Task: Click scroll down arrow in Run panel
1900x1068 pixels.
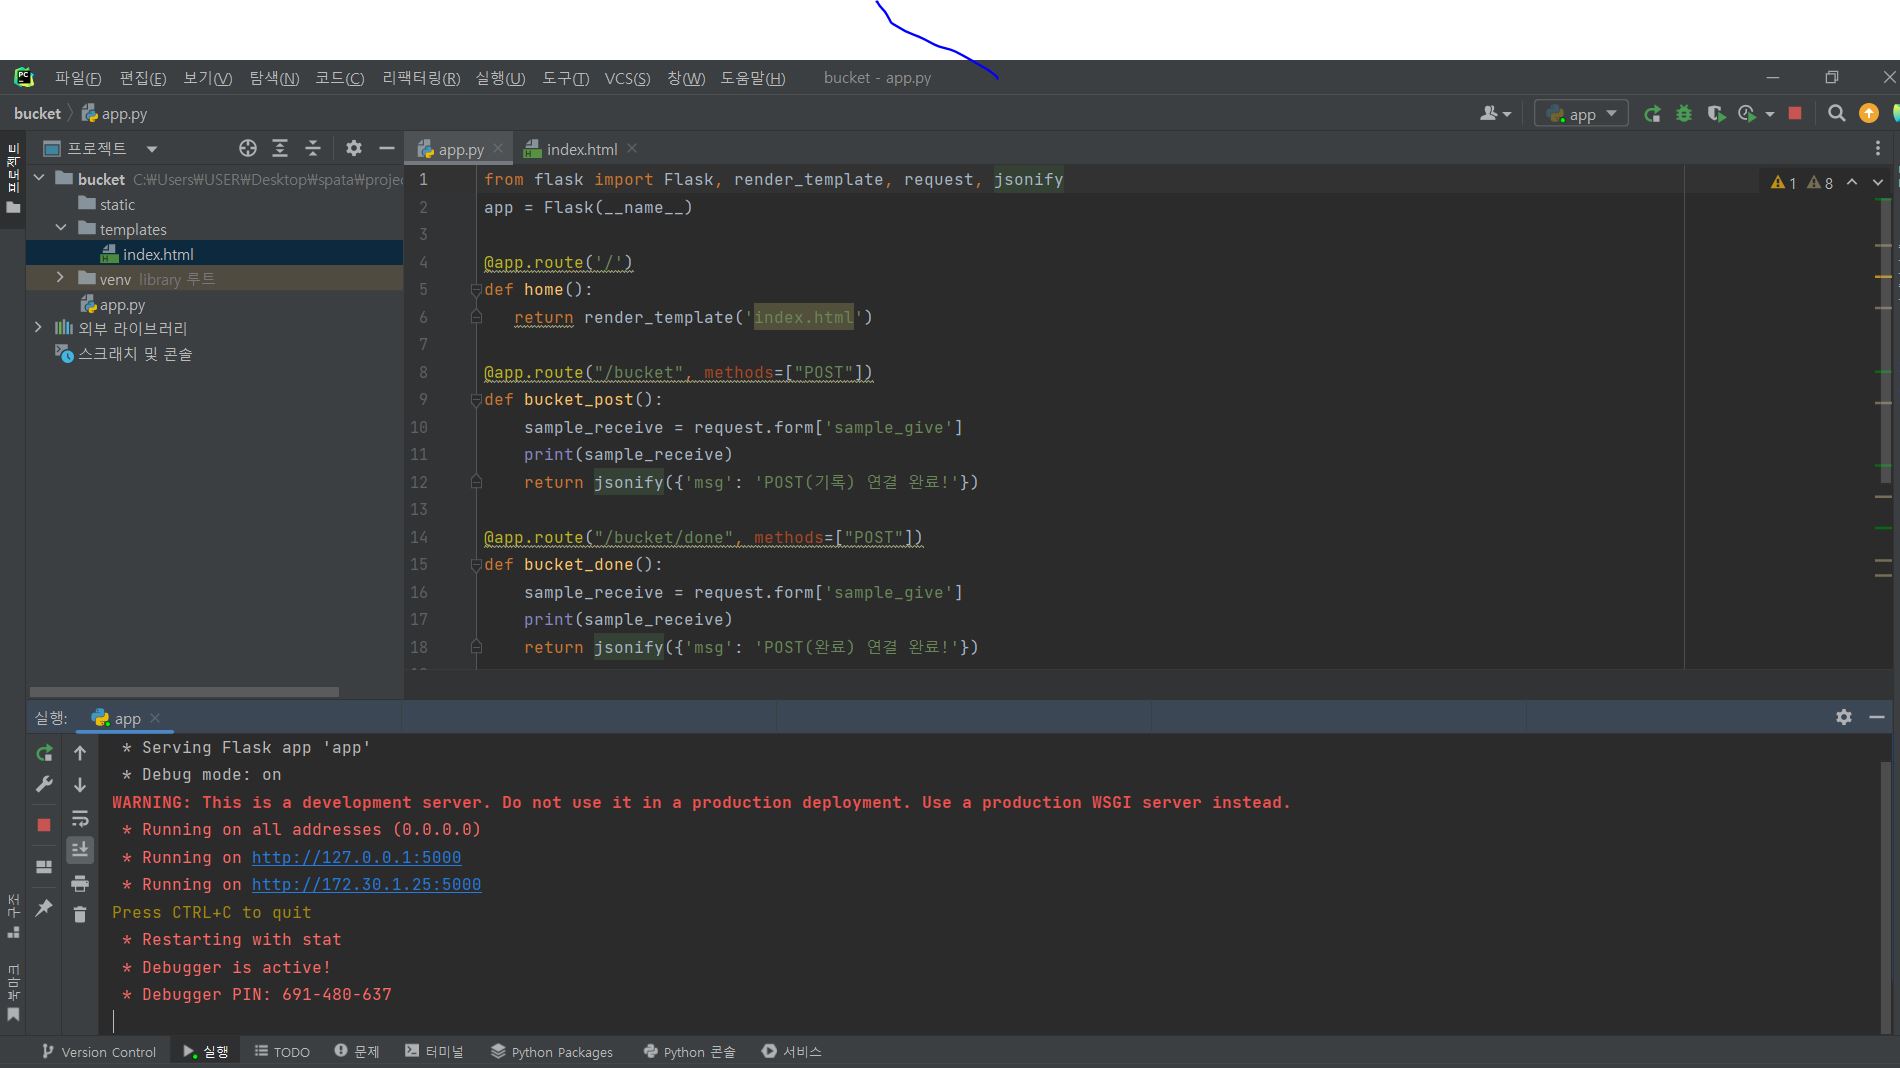Action: [80, 785]
